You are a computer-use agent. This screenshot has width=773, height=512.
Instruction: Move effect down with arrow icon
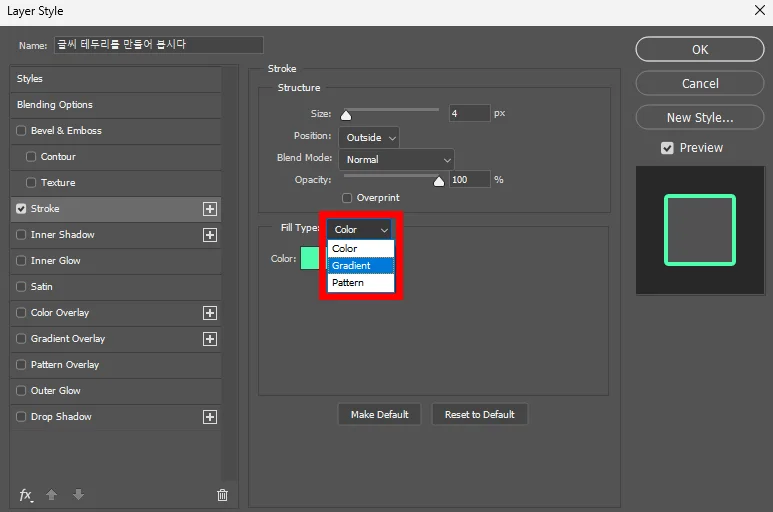click(x=78, y=494)
